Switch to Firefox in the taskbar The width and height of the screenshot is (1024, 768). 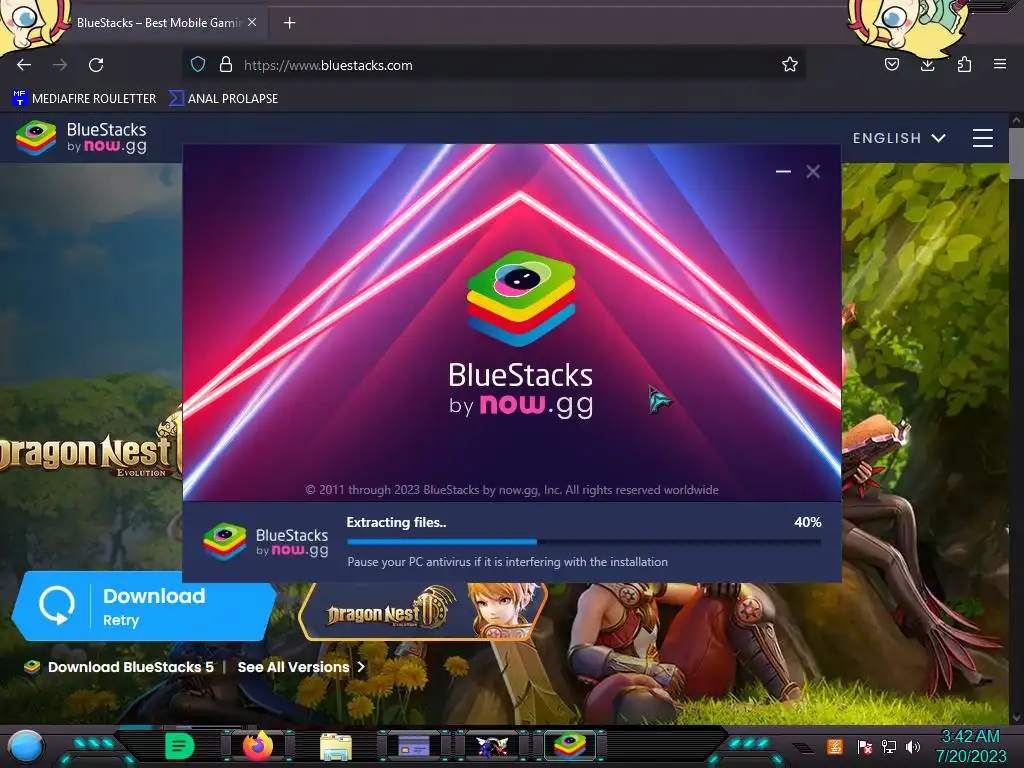258,746
